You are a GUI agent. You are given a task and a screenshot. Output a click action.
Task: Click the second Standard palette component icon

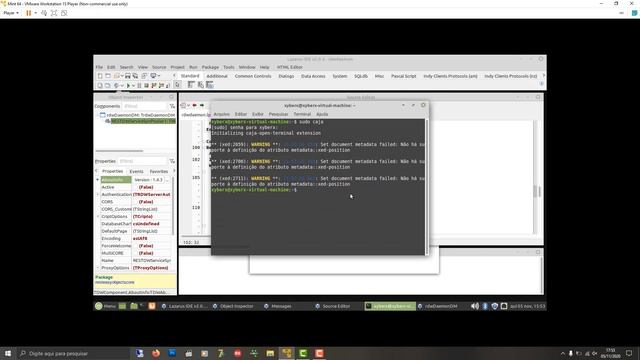point(200,85)
